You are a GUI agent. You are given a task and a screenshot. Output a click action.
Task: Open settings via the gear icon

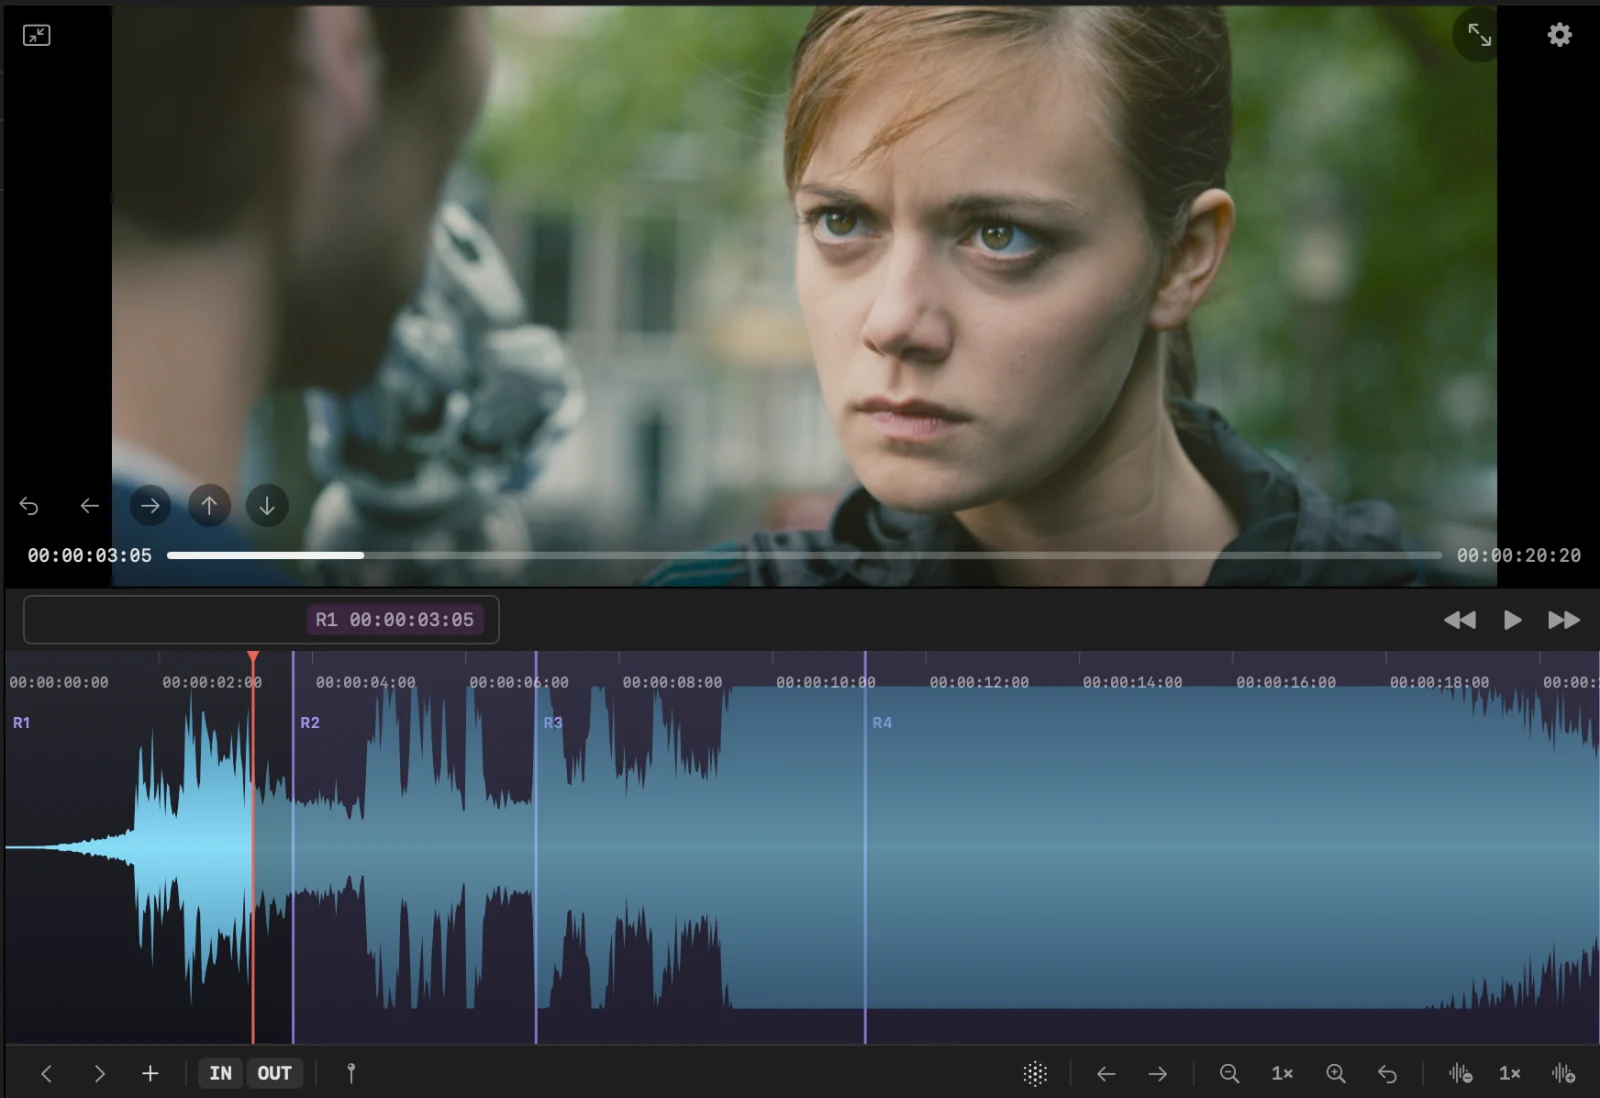[1559, 35]
